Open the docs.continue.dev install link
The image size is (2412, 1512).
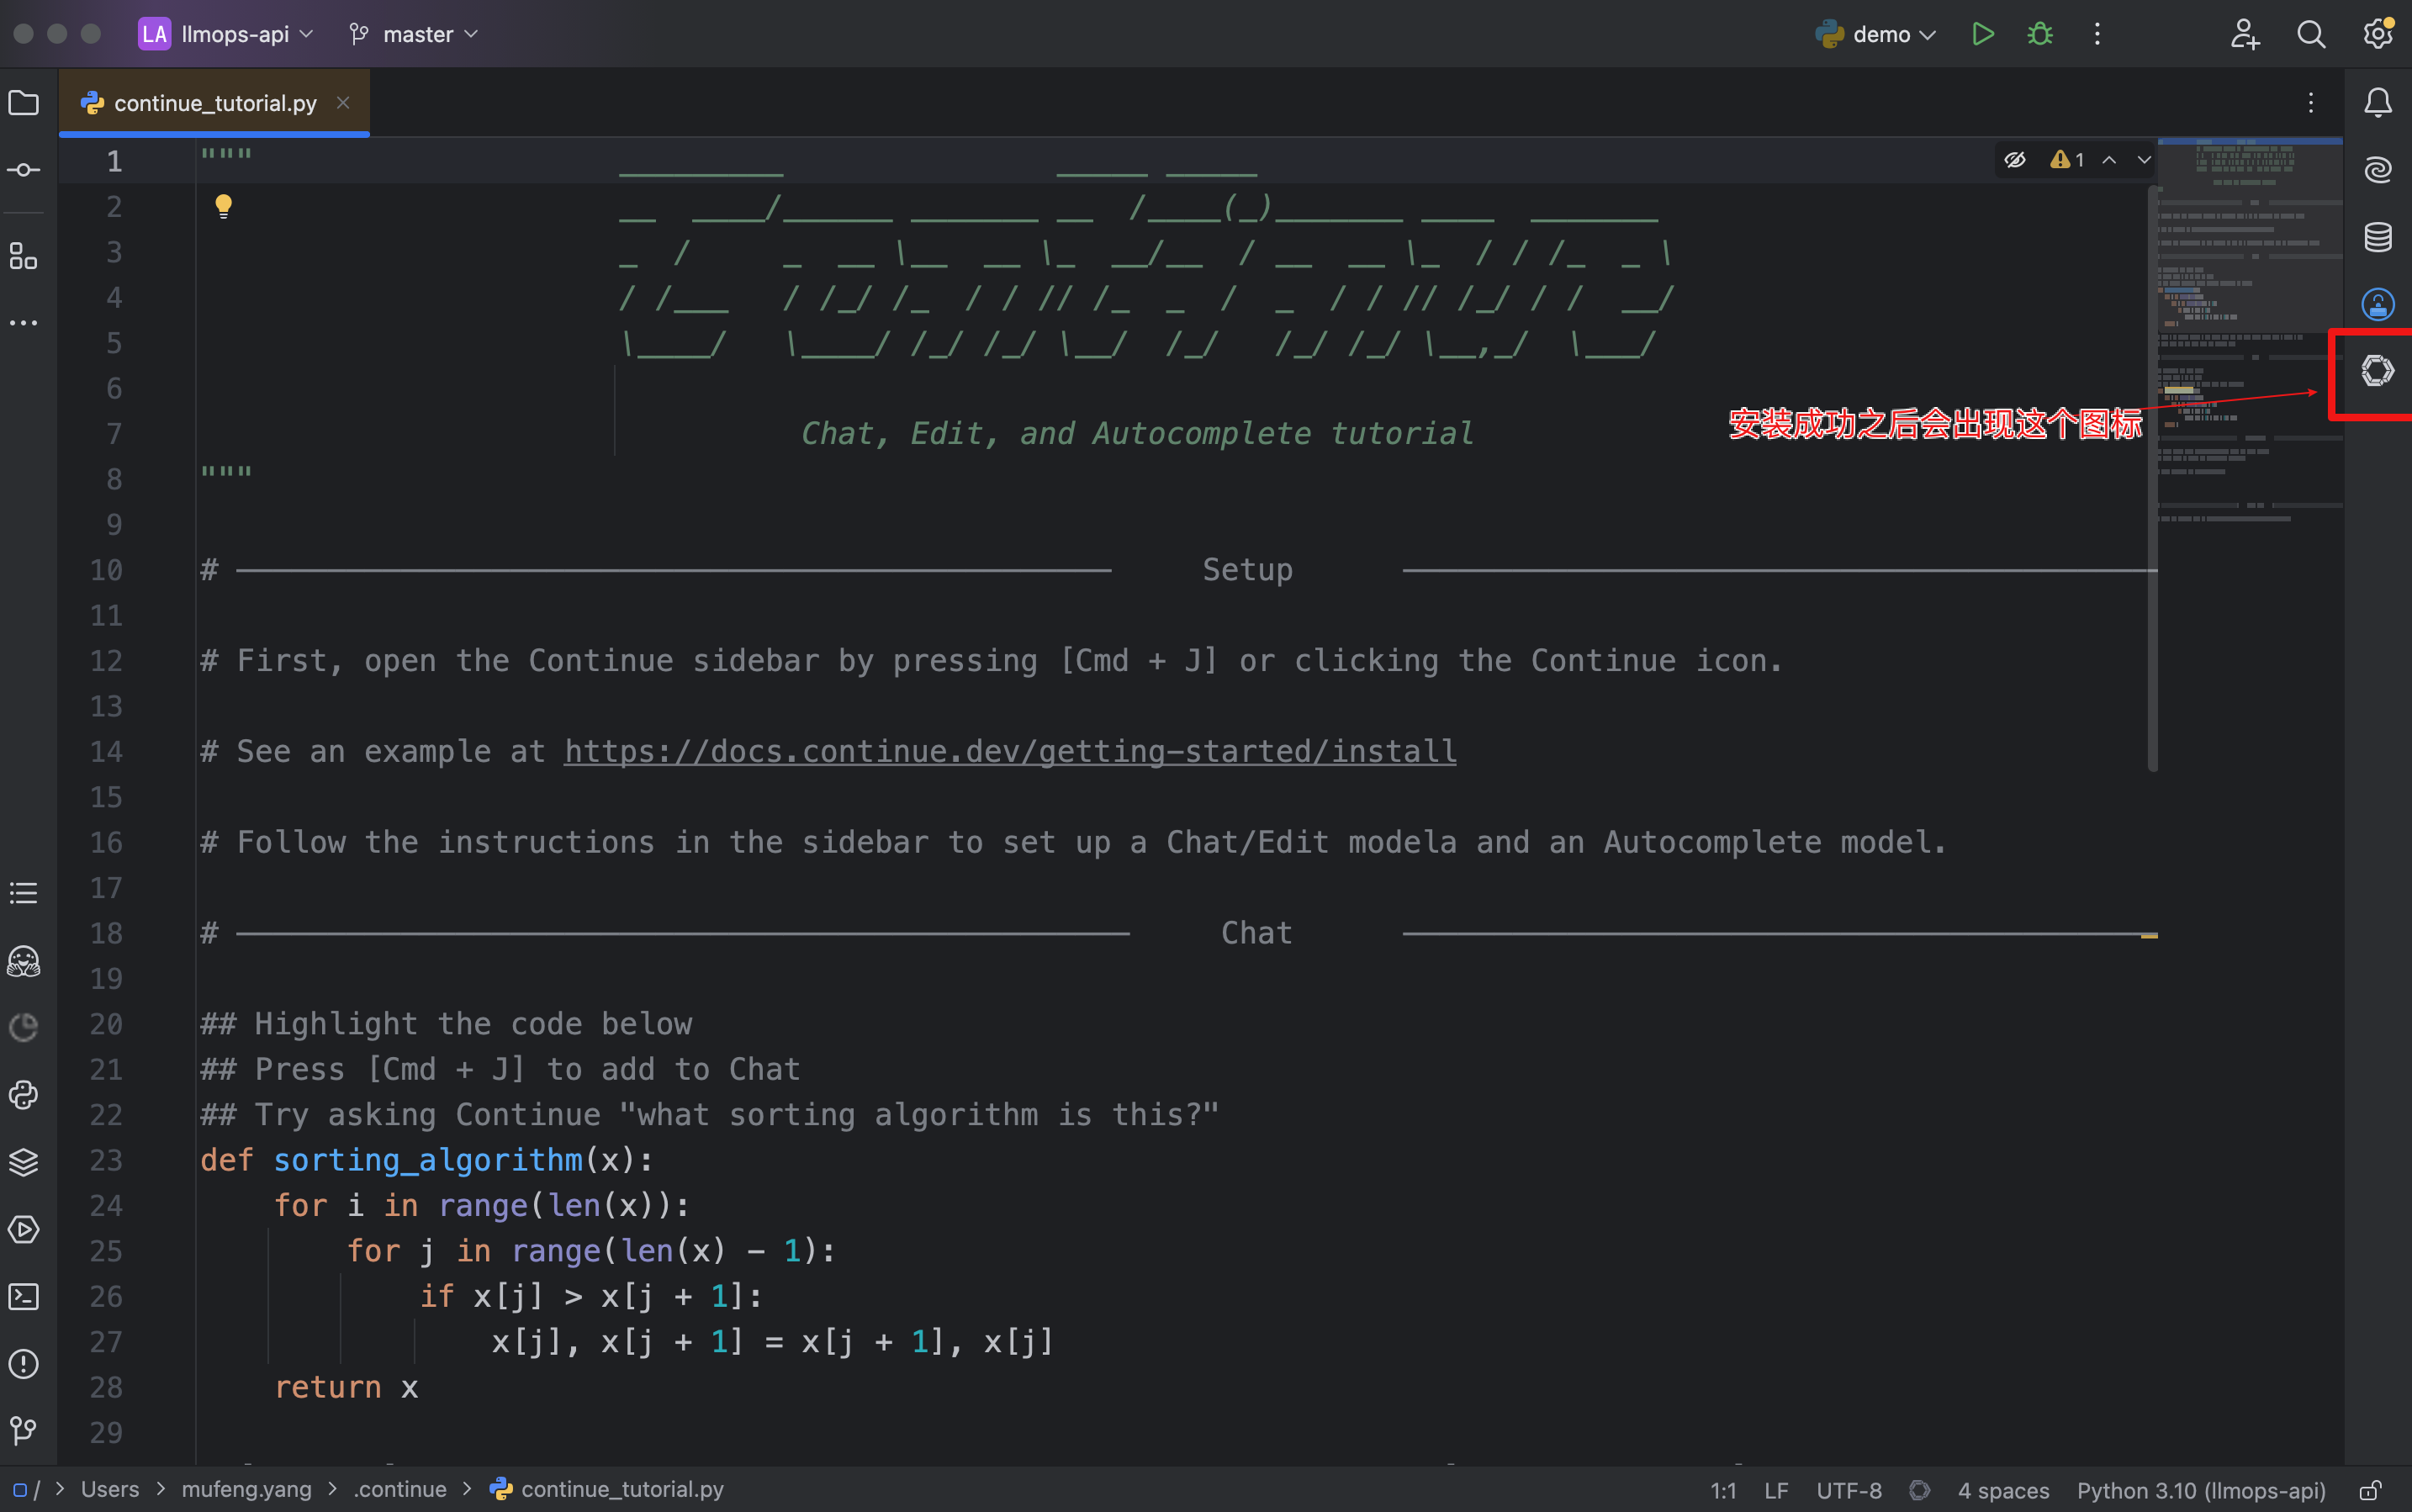[1008, 751]
